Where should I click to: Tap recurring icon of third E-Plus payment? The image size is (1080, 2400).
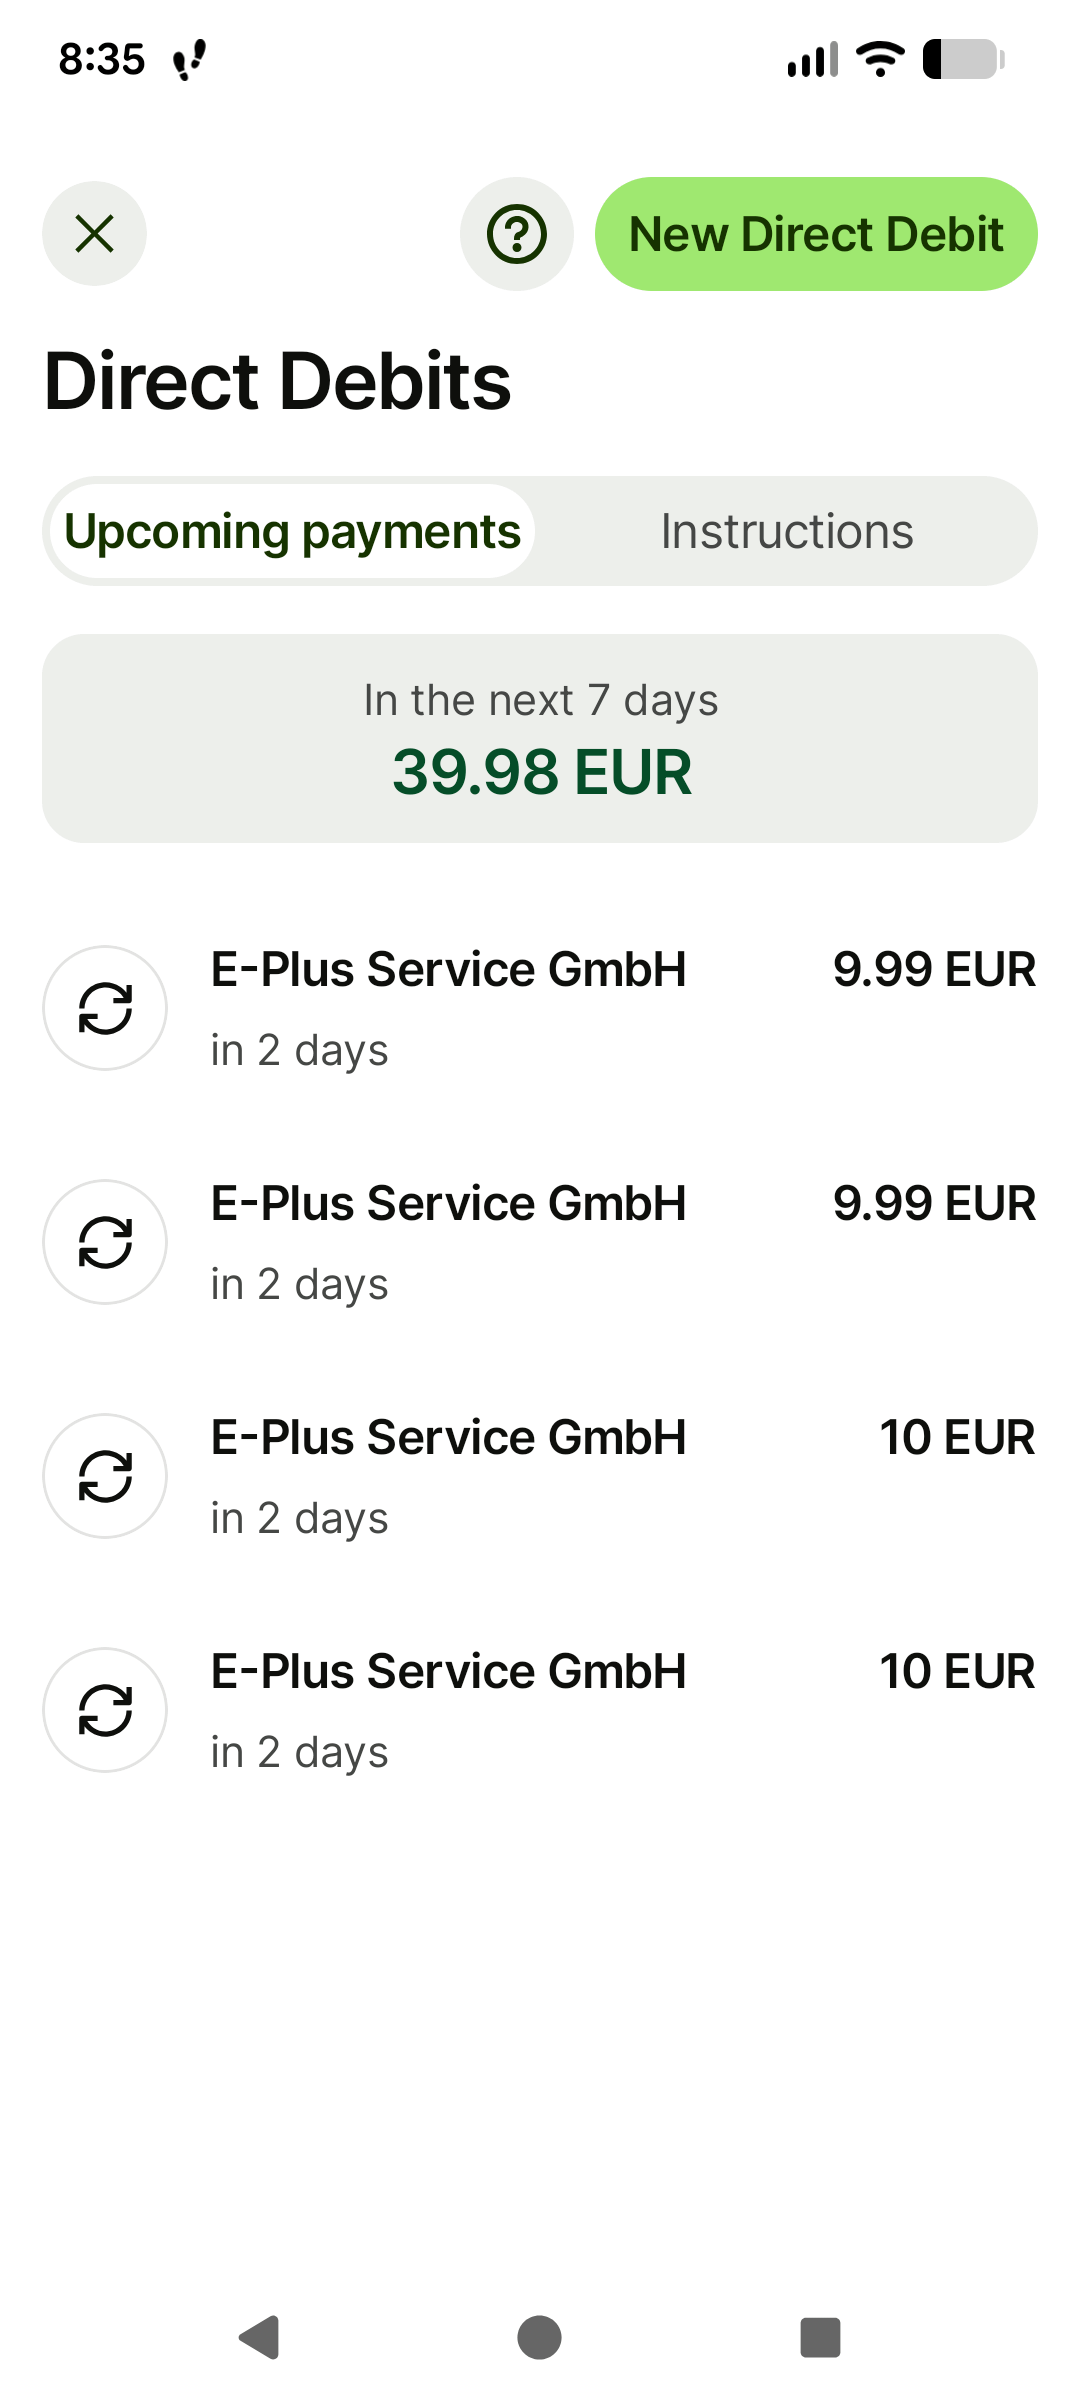point(105,1476)
